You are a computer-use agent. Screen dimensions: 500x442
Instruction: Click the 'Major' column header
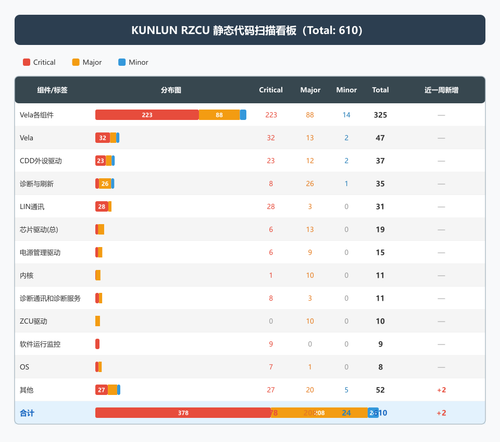(x=310, y=90)
